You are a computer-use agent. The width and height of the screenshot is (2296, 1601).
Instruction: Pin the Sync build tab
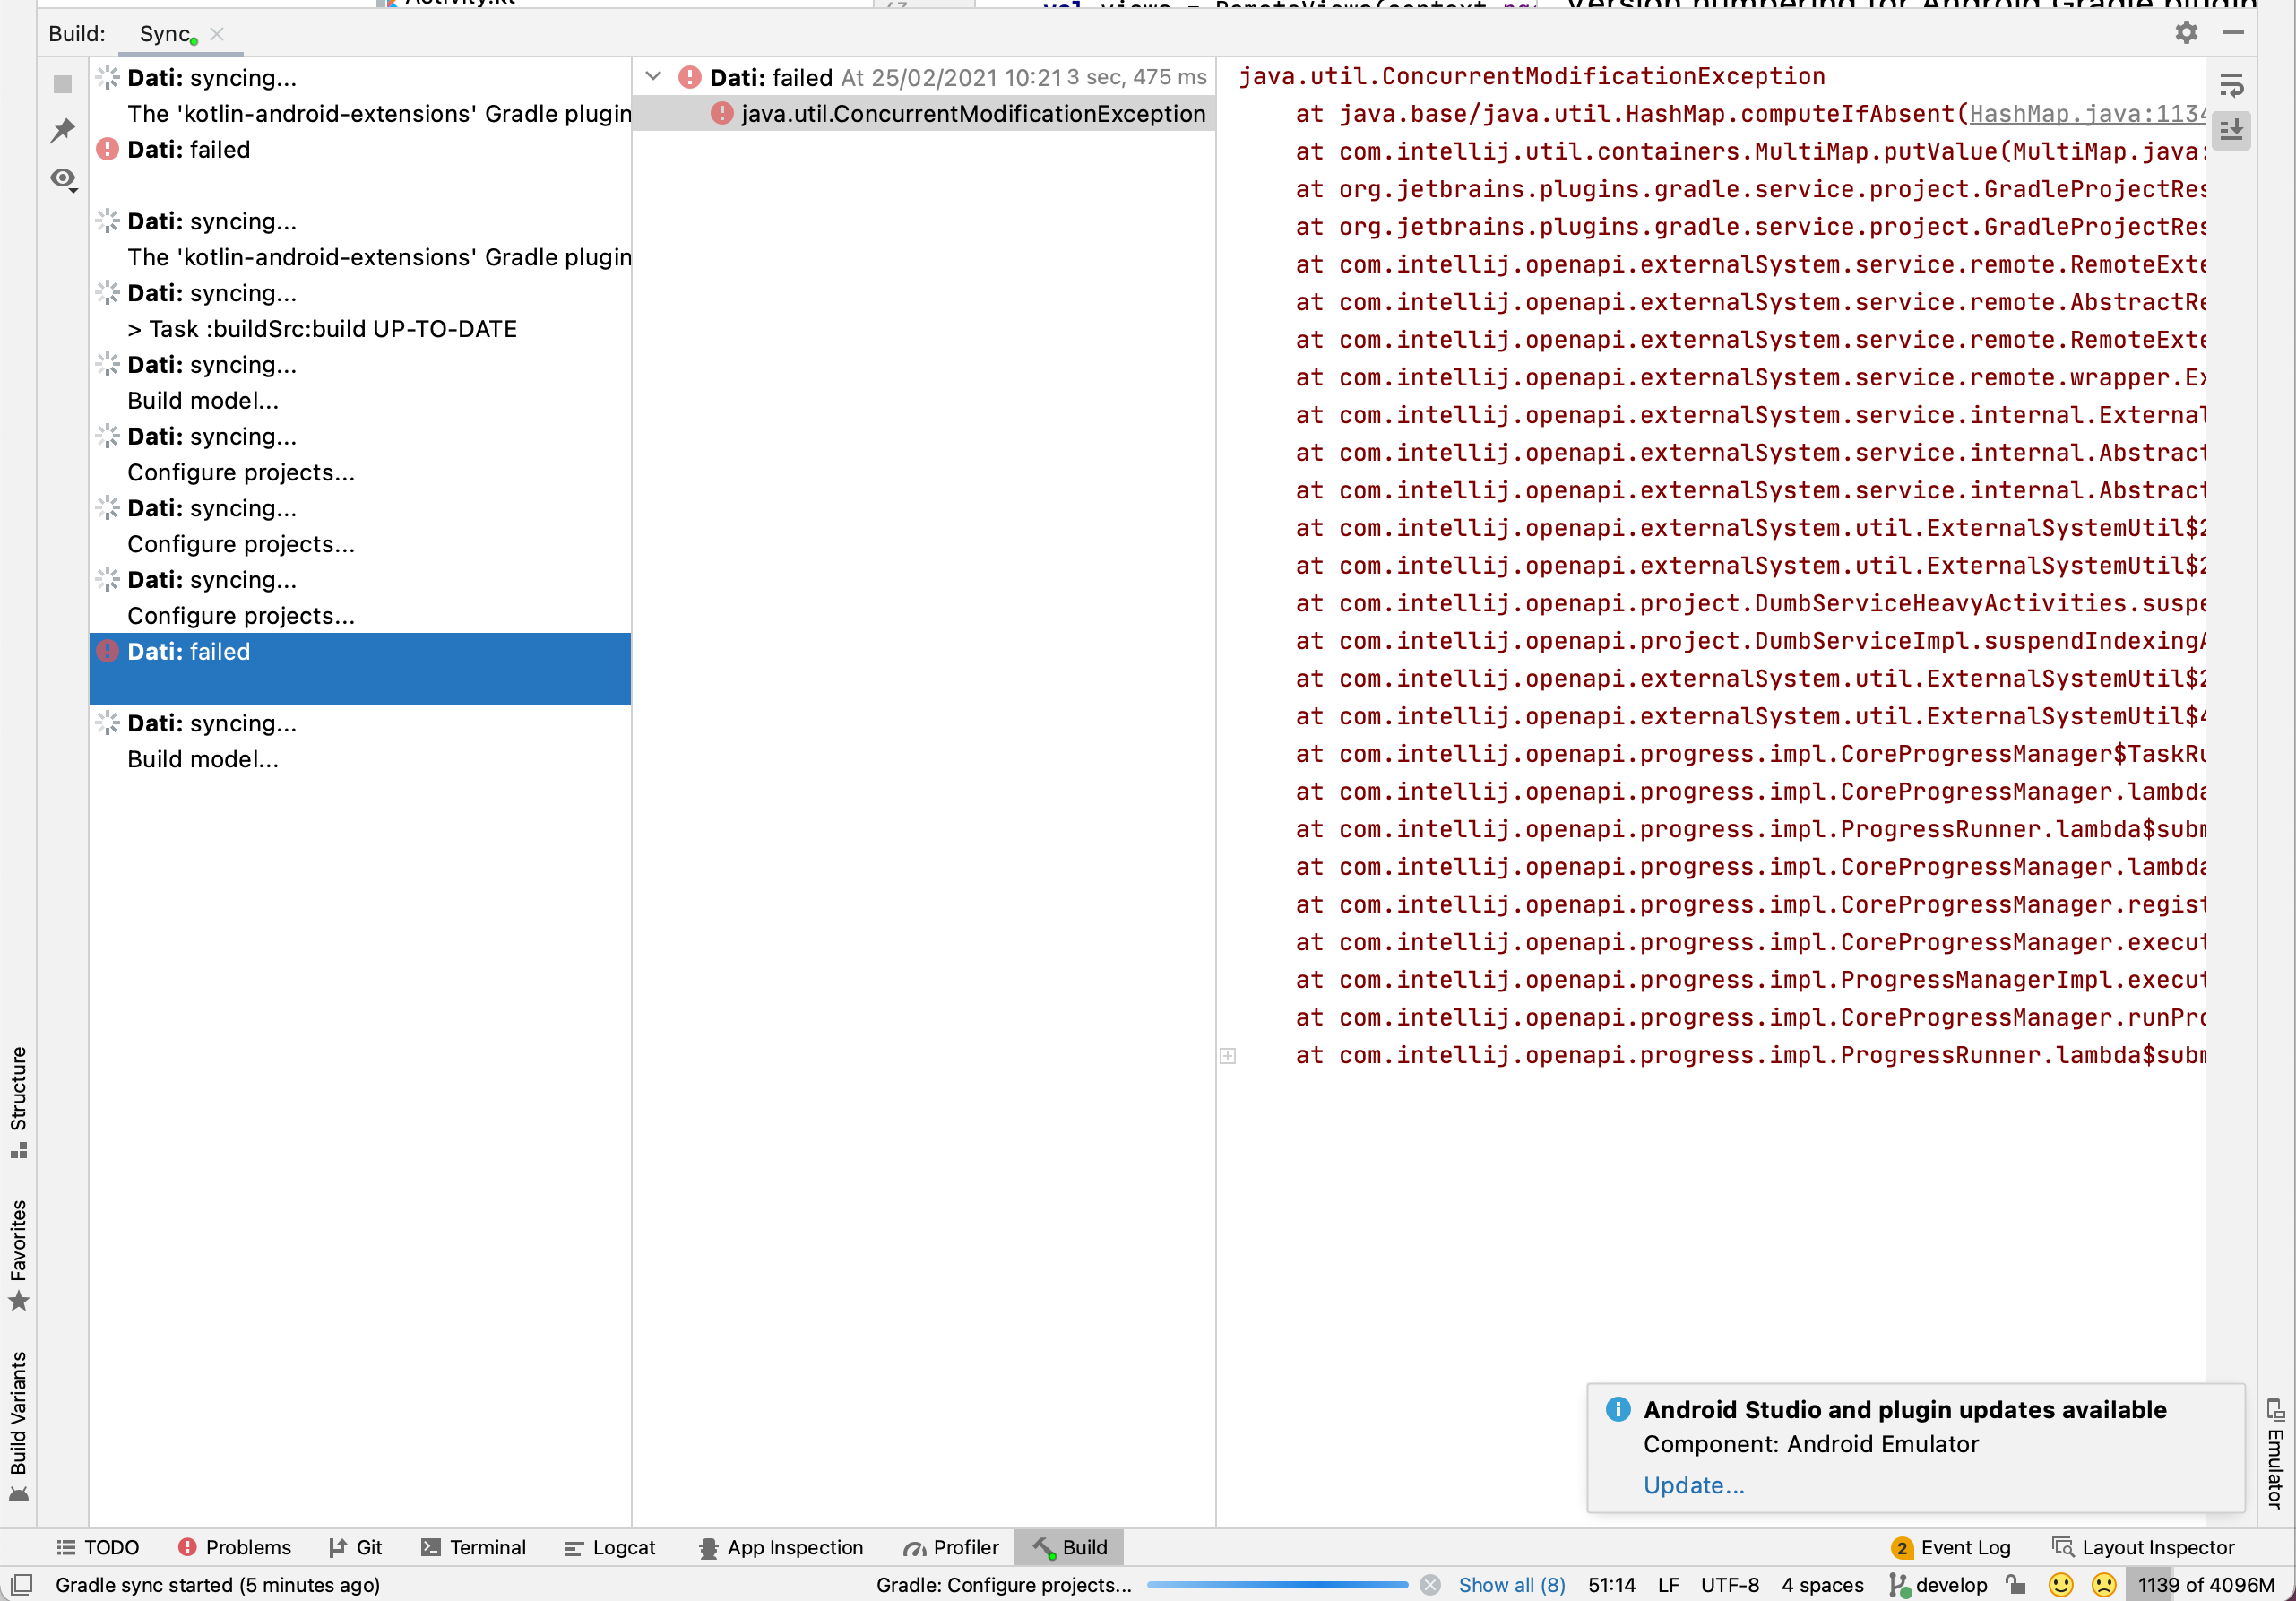[63, 131]
